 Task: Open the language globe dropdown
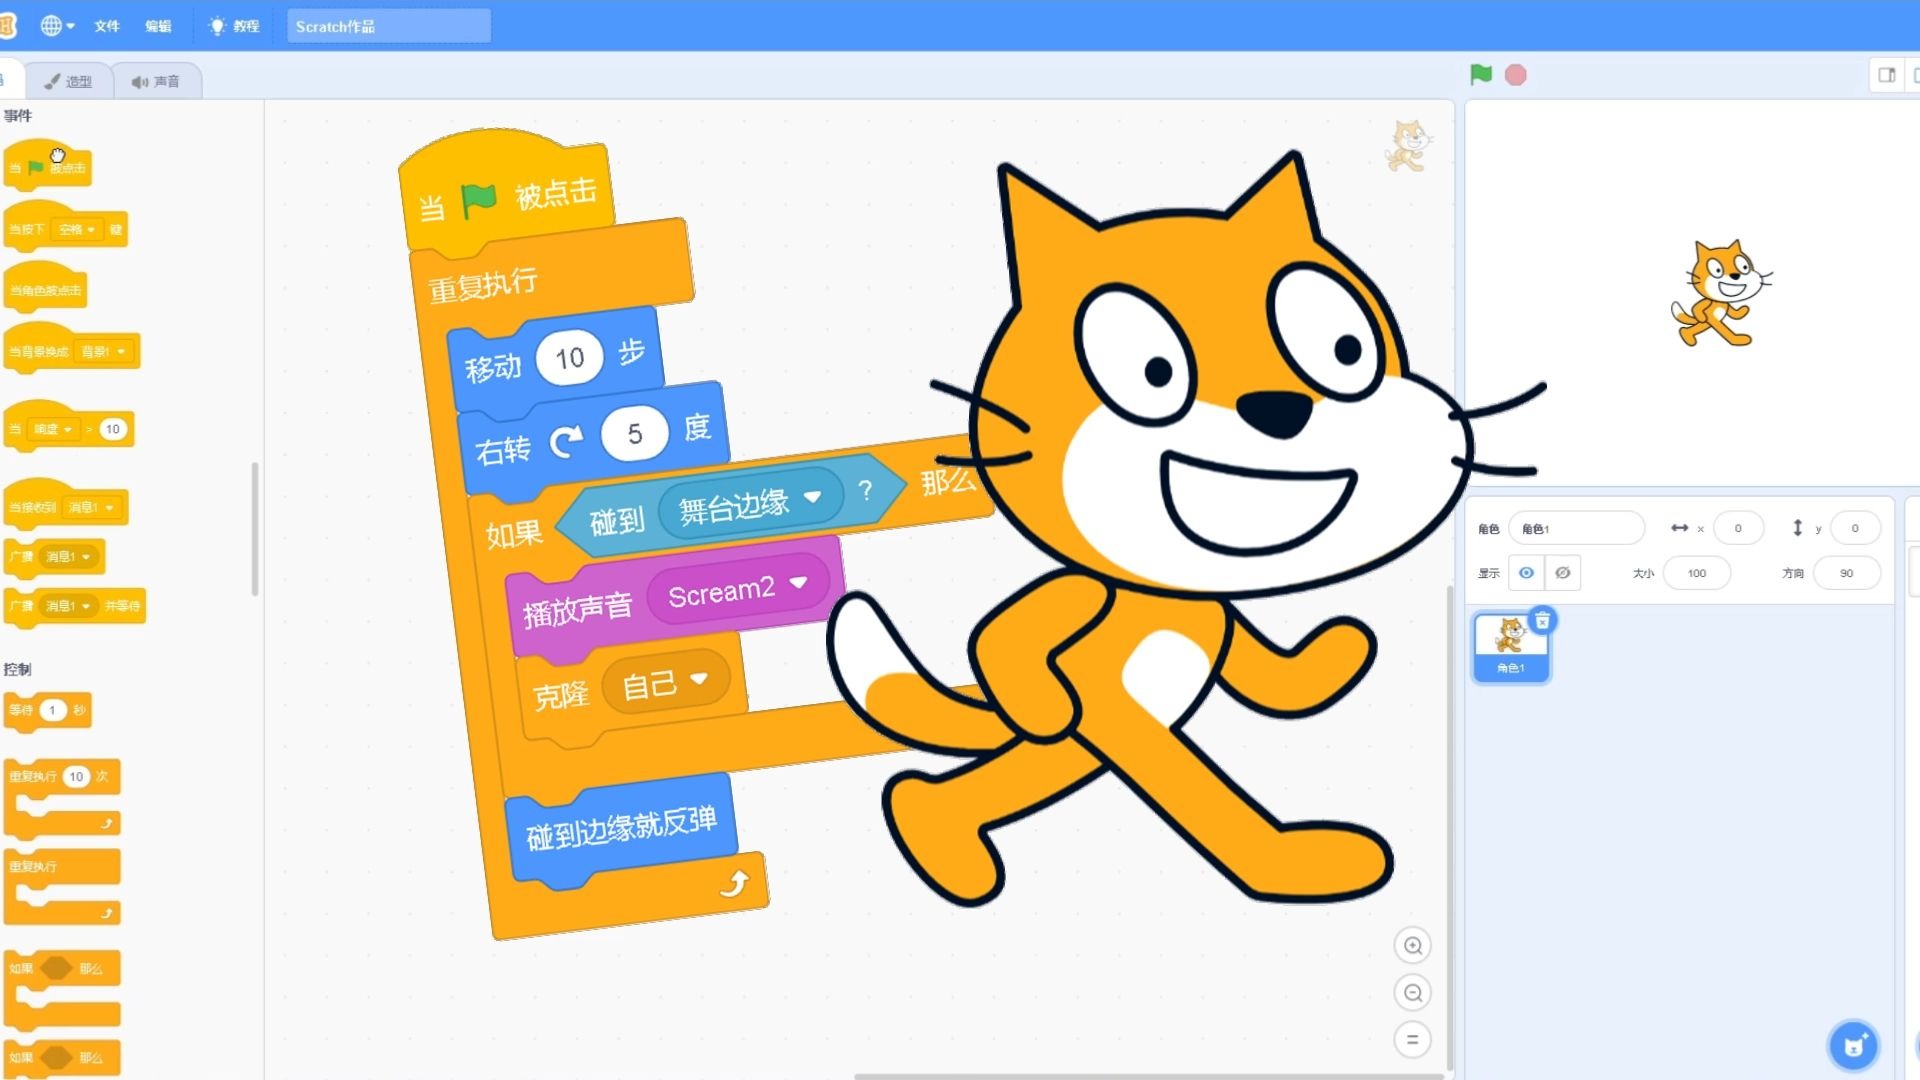click(x=57, y=26)
